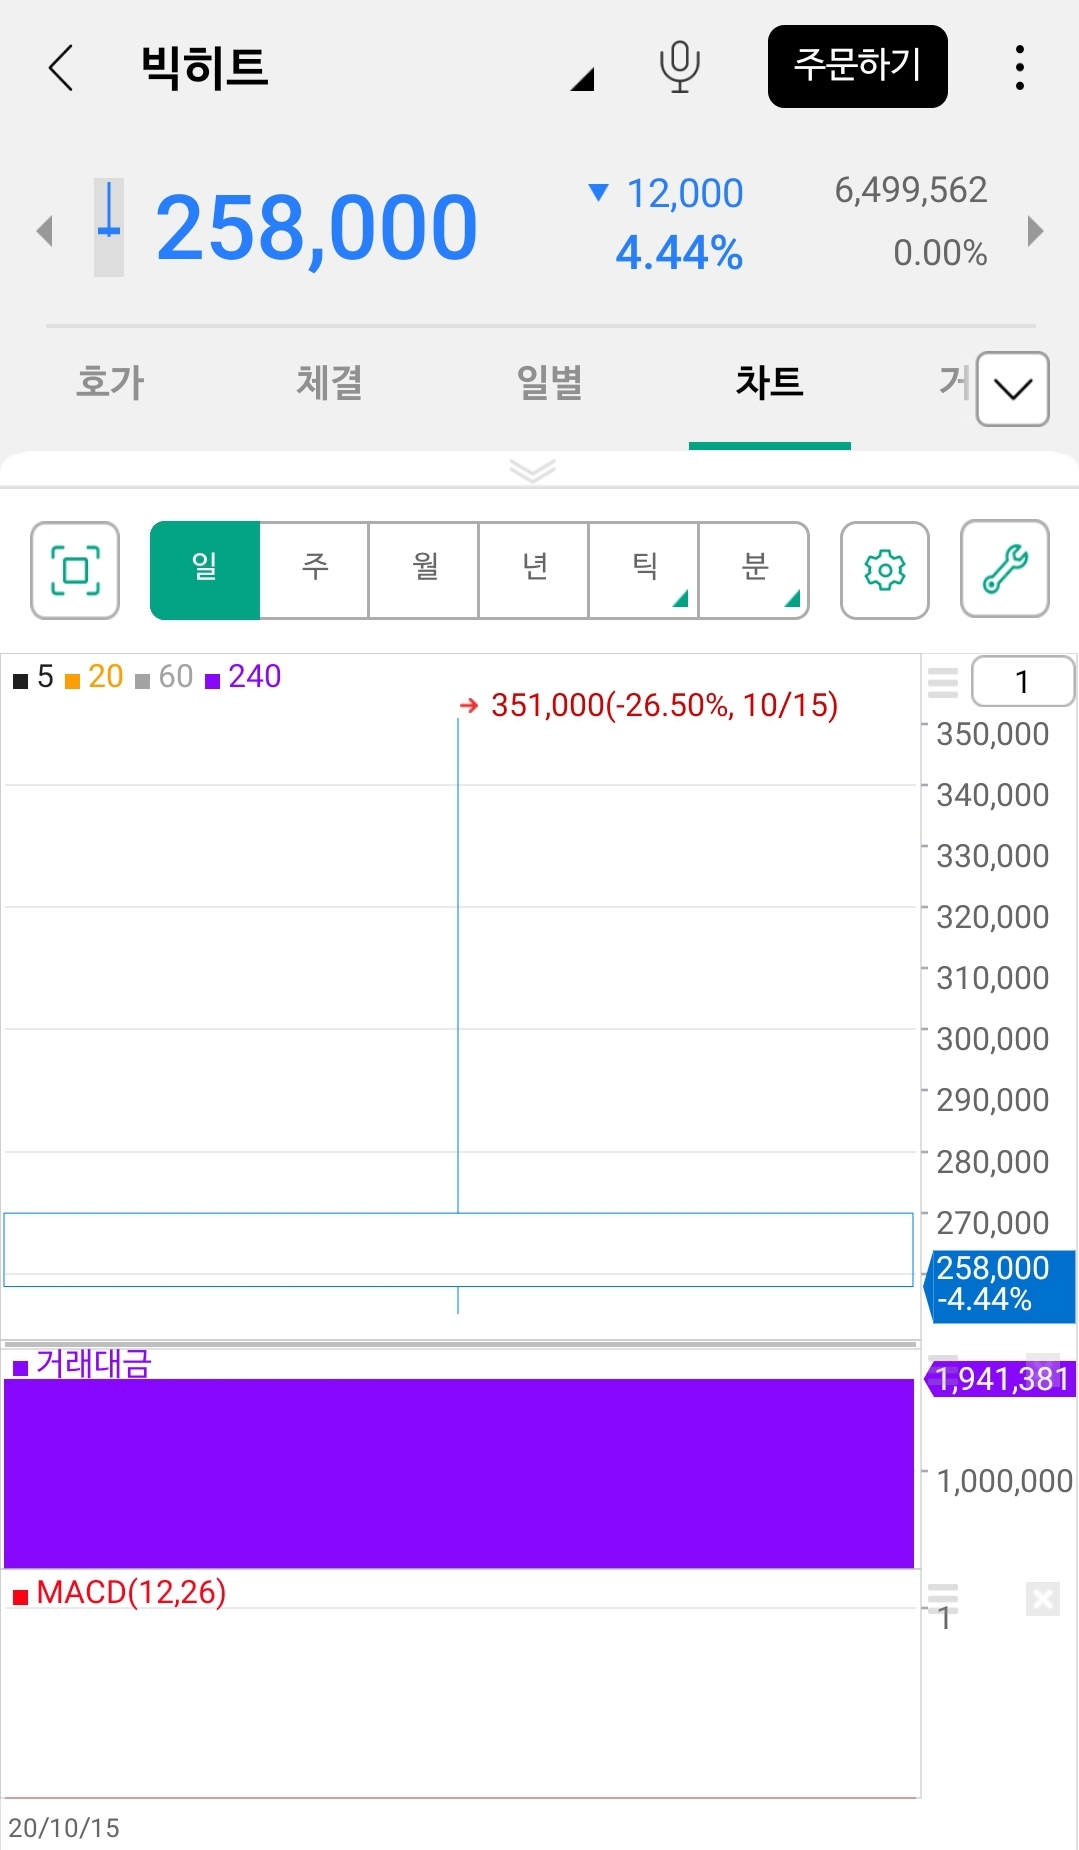Select the 일 daily chart period
The height and width of the screenshot is (1850, 1079).
tap(205, 570)
